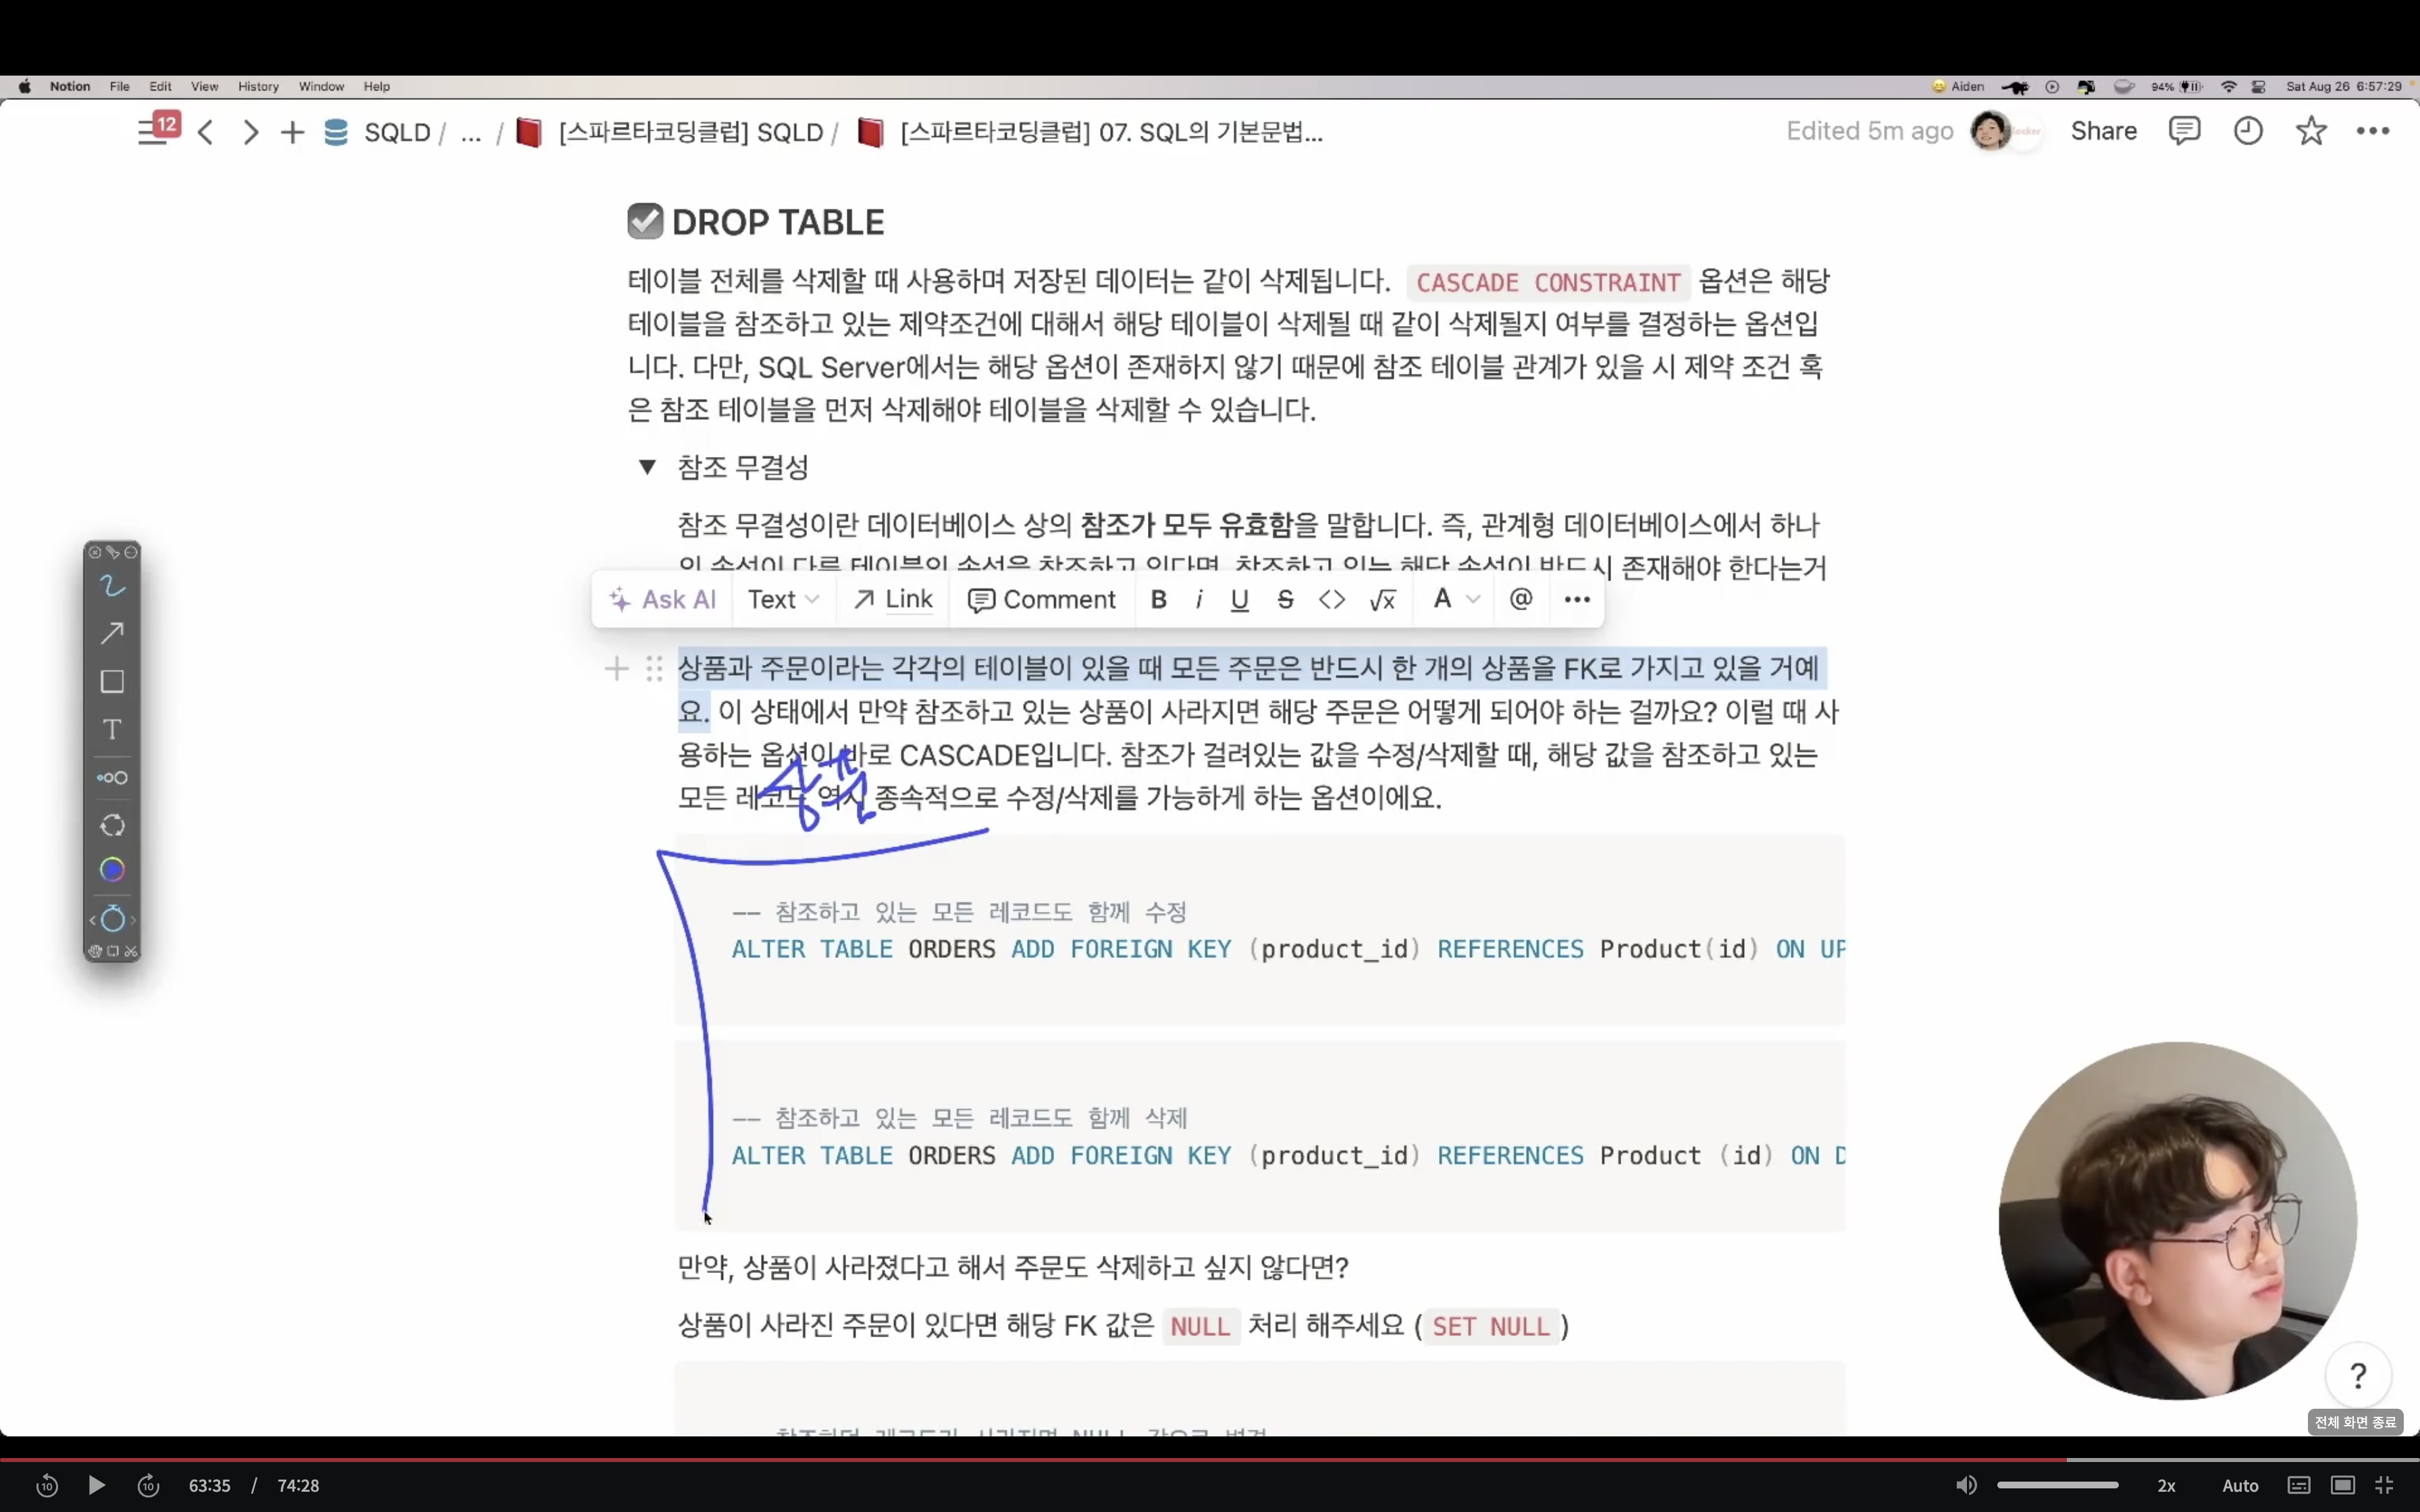Click Ask AI in the formatting toolbar
2420x1512 pixels.
click(662, 599)
